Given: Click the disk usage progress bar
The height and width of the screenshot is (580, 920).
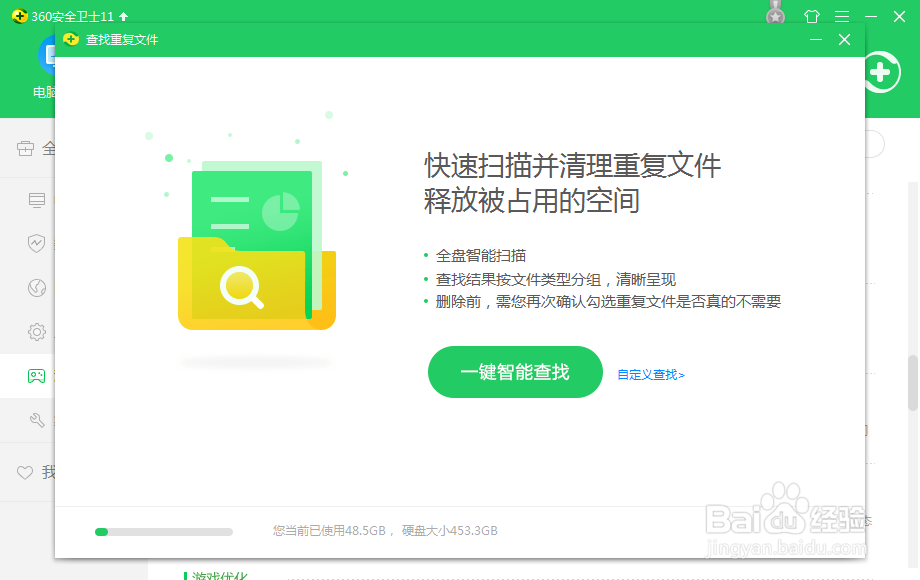Looking at the screenshot, I should click(163, 530).
